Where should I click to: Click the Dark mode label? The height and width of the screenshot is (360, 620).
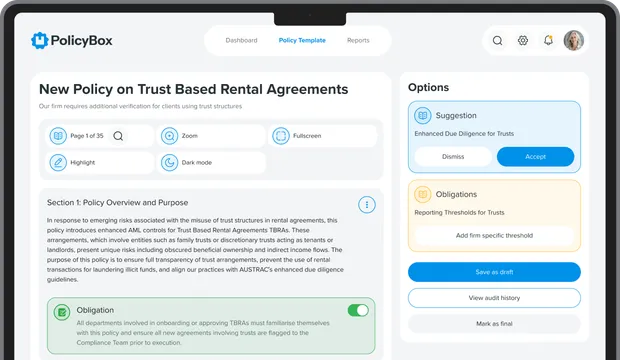197,163
